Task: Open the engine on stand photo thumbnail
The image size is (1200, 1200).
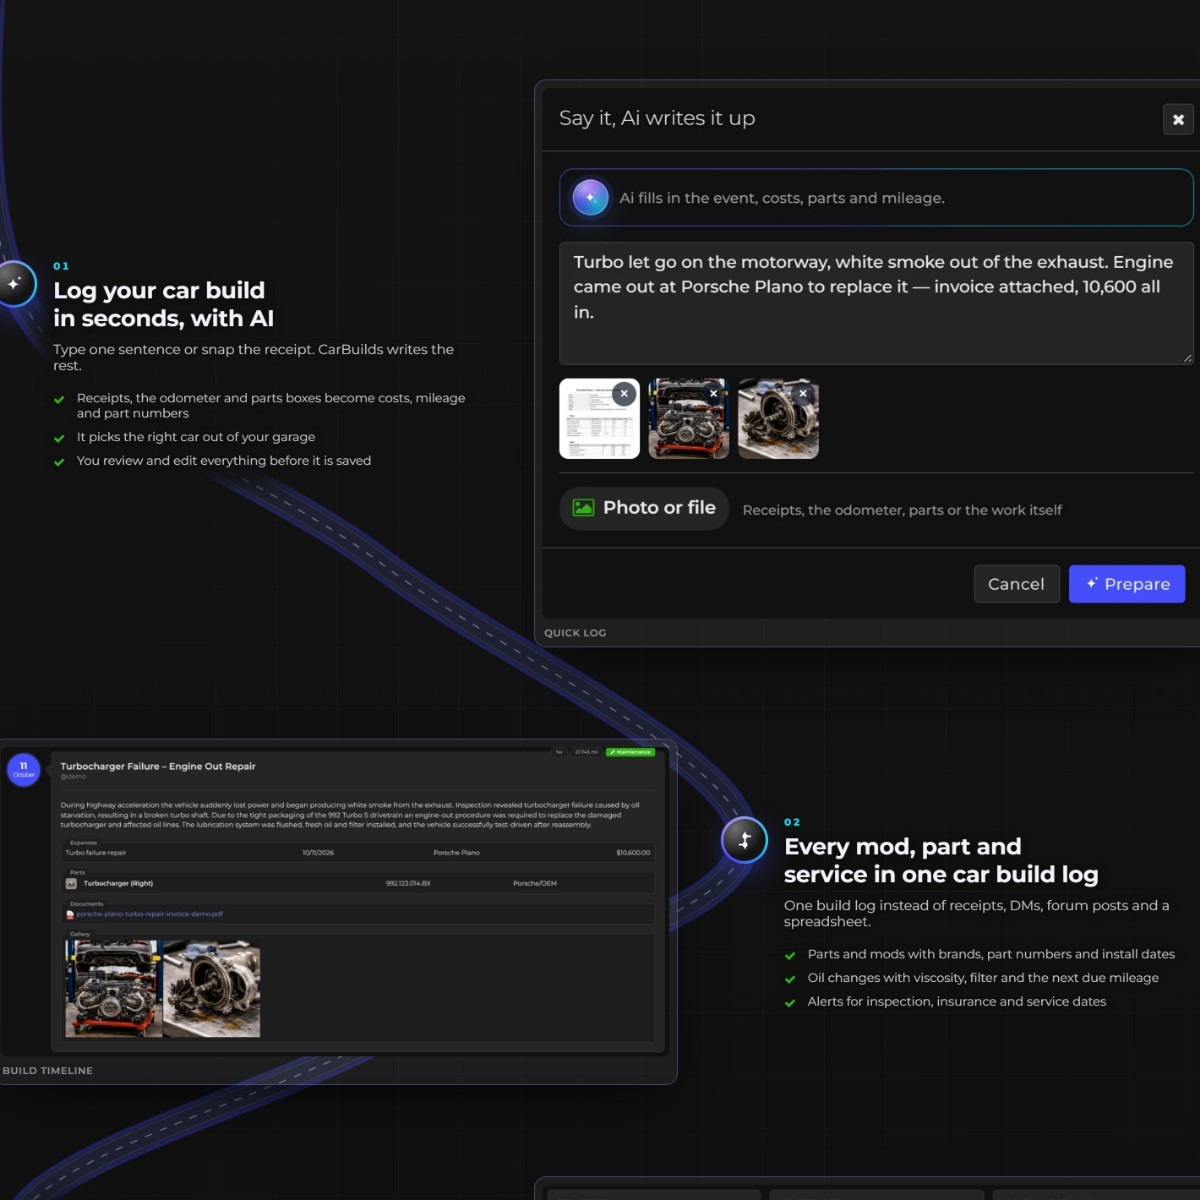Action: (x=688, y=419)
